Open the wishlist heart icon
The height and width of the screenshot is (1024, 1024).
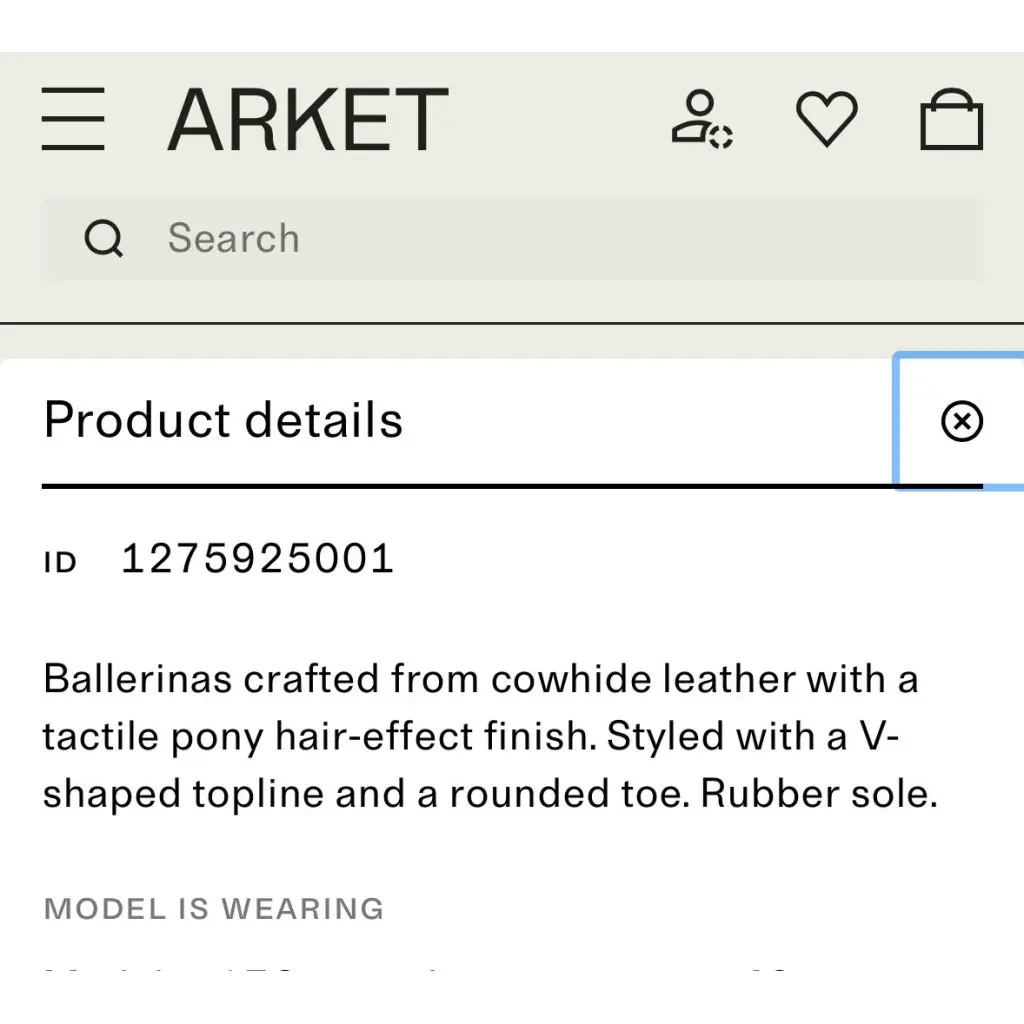point(826,119)
